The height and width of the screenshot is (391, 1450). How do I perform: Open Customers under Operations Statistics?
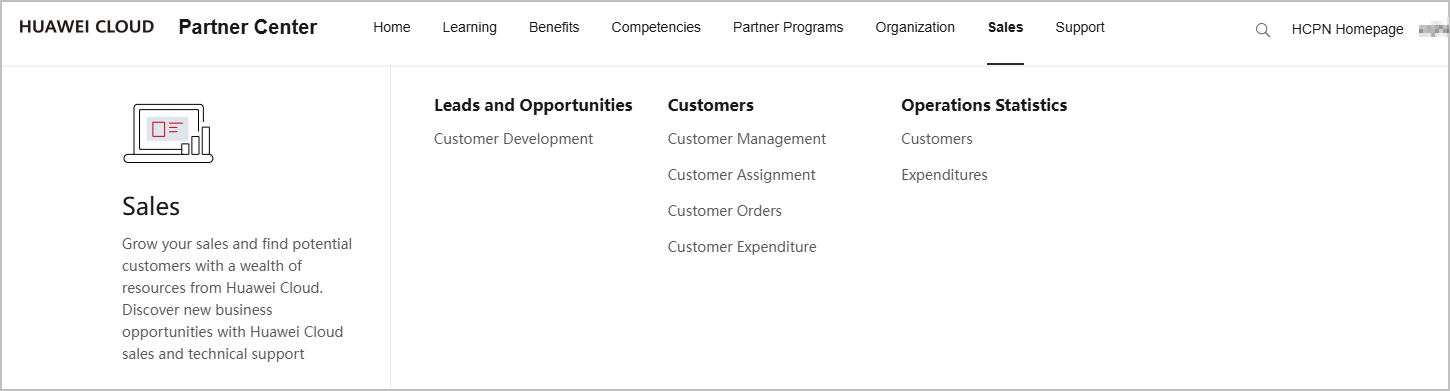(x=937, y=139)
